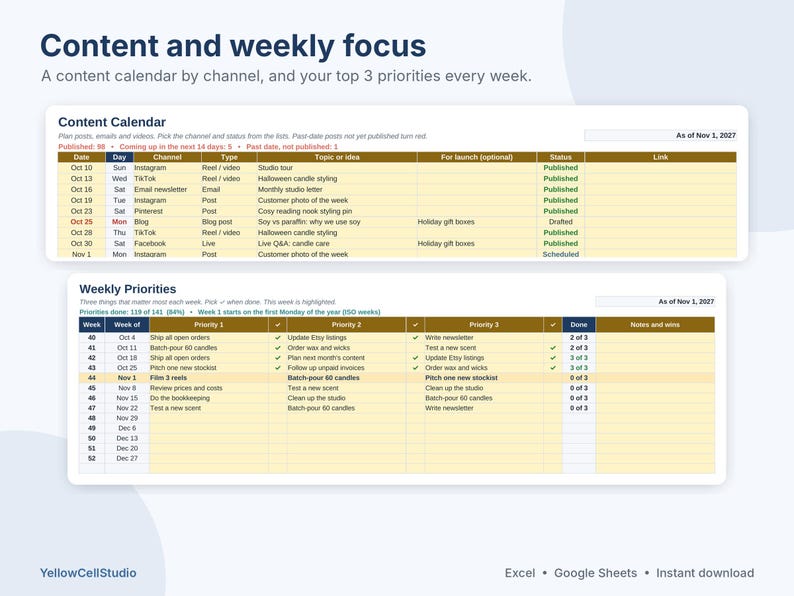Select Published status in Oct 10 row
This screenshot has width=794, height=596.
[x=561, y=168]
